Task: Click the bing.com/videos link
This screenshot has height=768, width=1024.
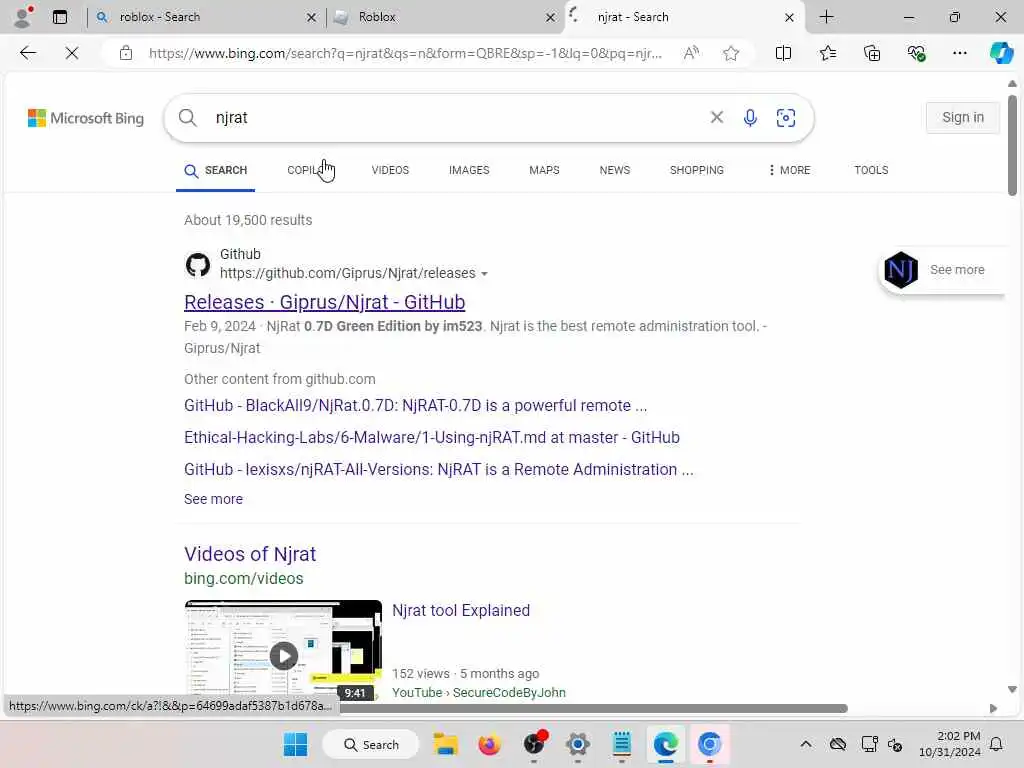Action: click(x=244, y=579)
